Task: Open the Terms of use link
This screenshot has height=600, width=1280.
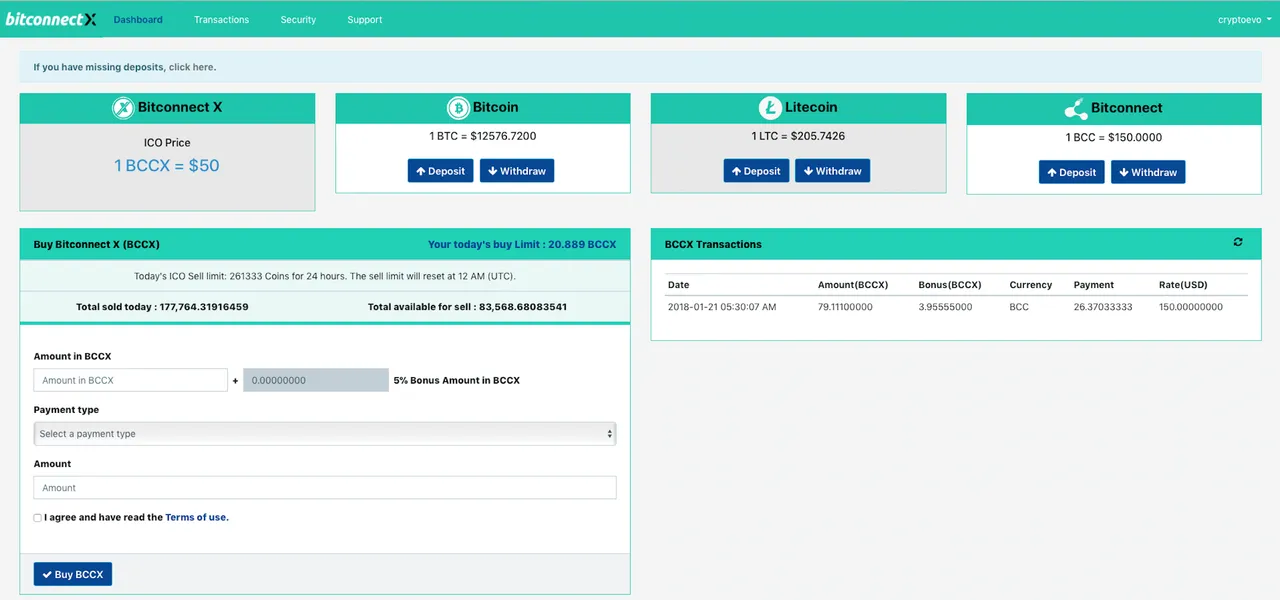Action: coord(197,517)
